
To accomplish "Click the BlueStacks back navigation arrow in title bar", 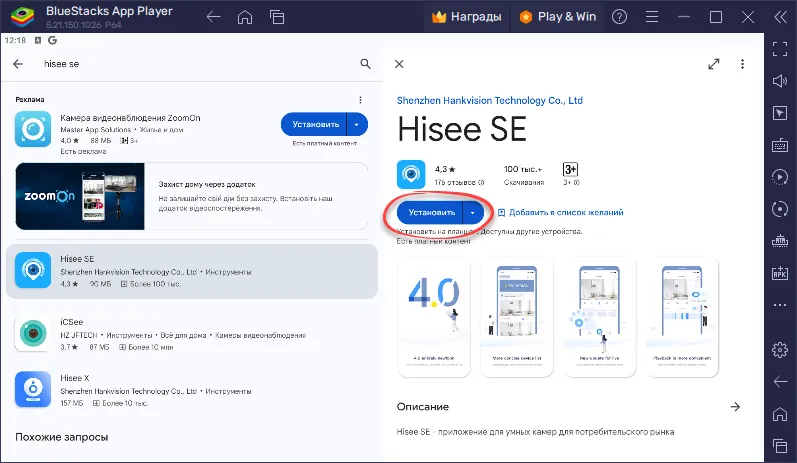I will 213,17.
